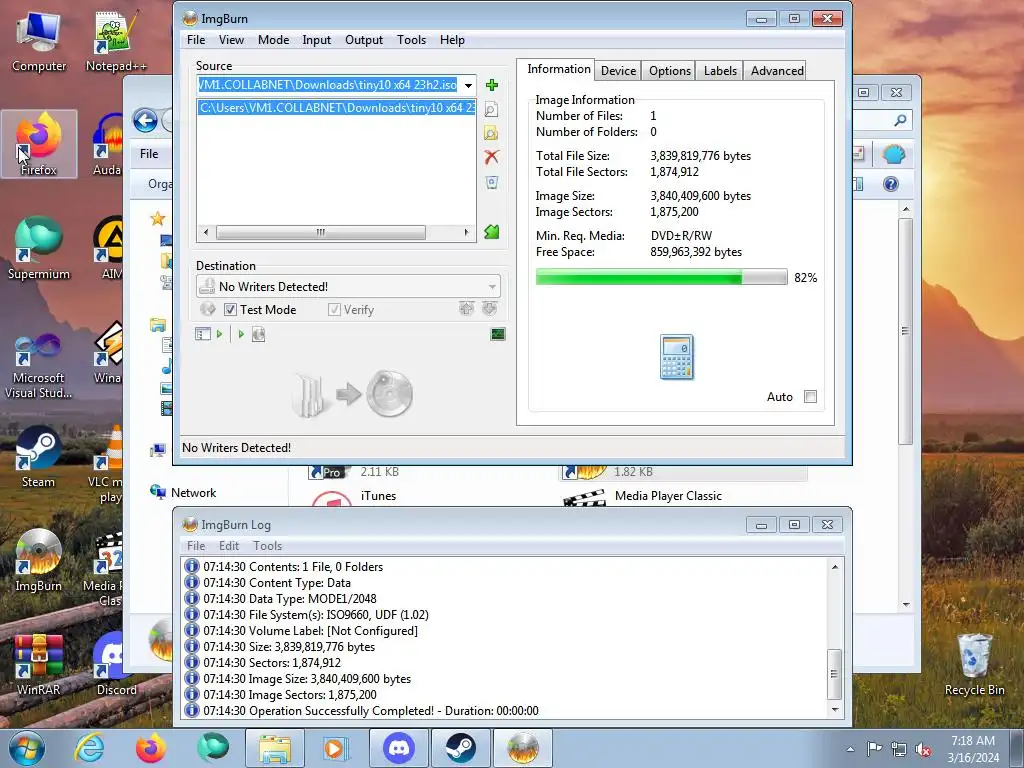Click Steam icon in taskbar
1024x768 pixels.
460,748
